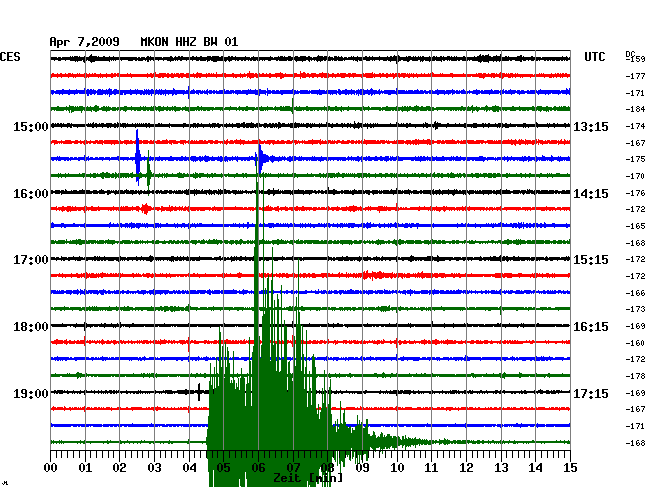Select the '16:00' local time label
Viewport: 650px width, 494px height.
pyautogui.click(x=31, y=194)
